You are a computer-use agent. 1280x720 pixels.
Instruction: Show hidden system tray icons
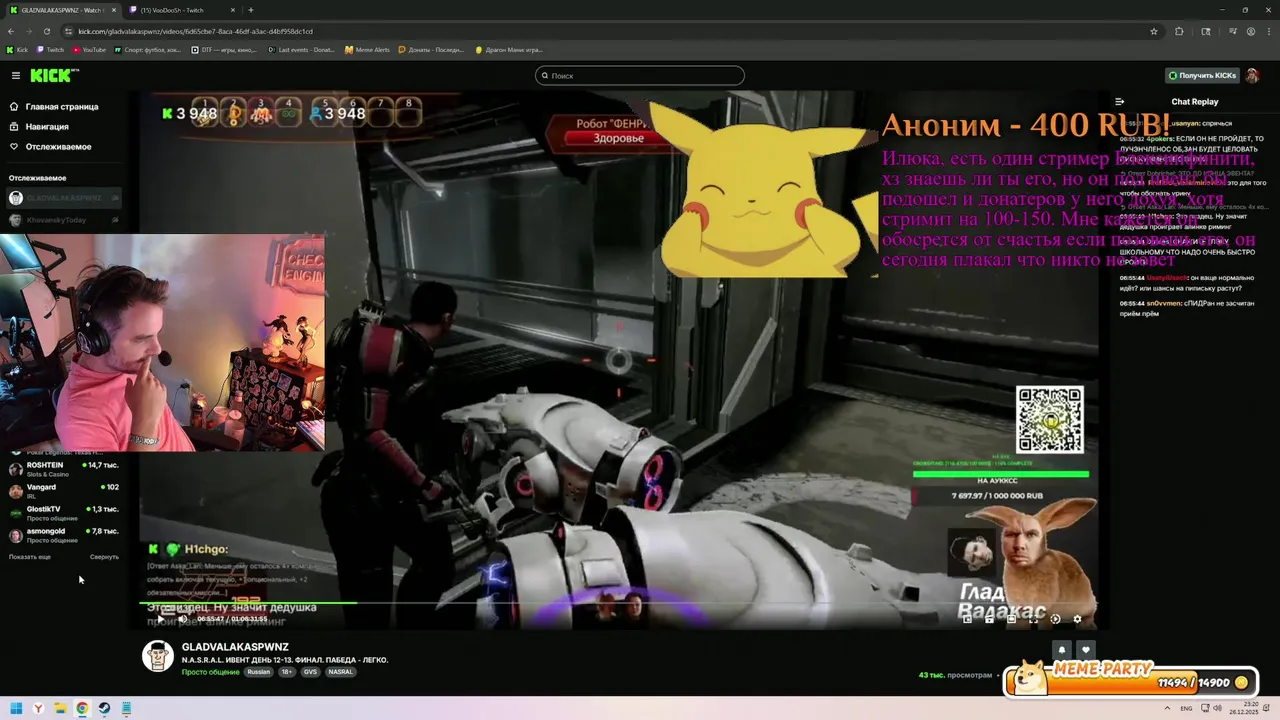coord(1169,709)
